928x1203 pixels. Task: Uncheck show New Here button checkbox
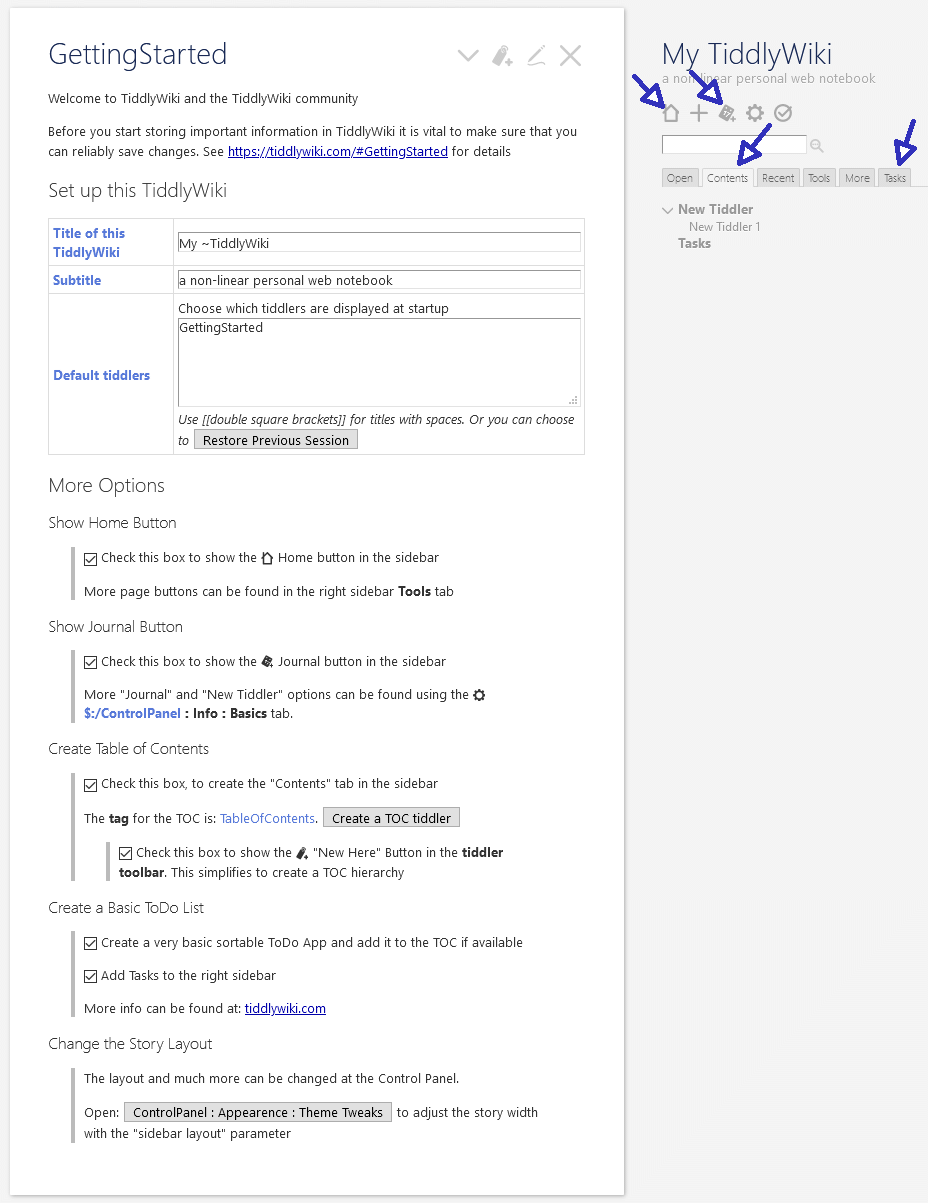tap(126, 853)
